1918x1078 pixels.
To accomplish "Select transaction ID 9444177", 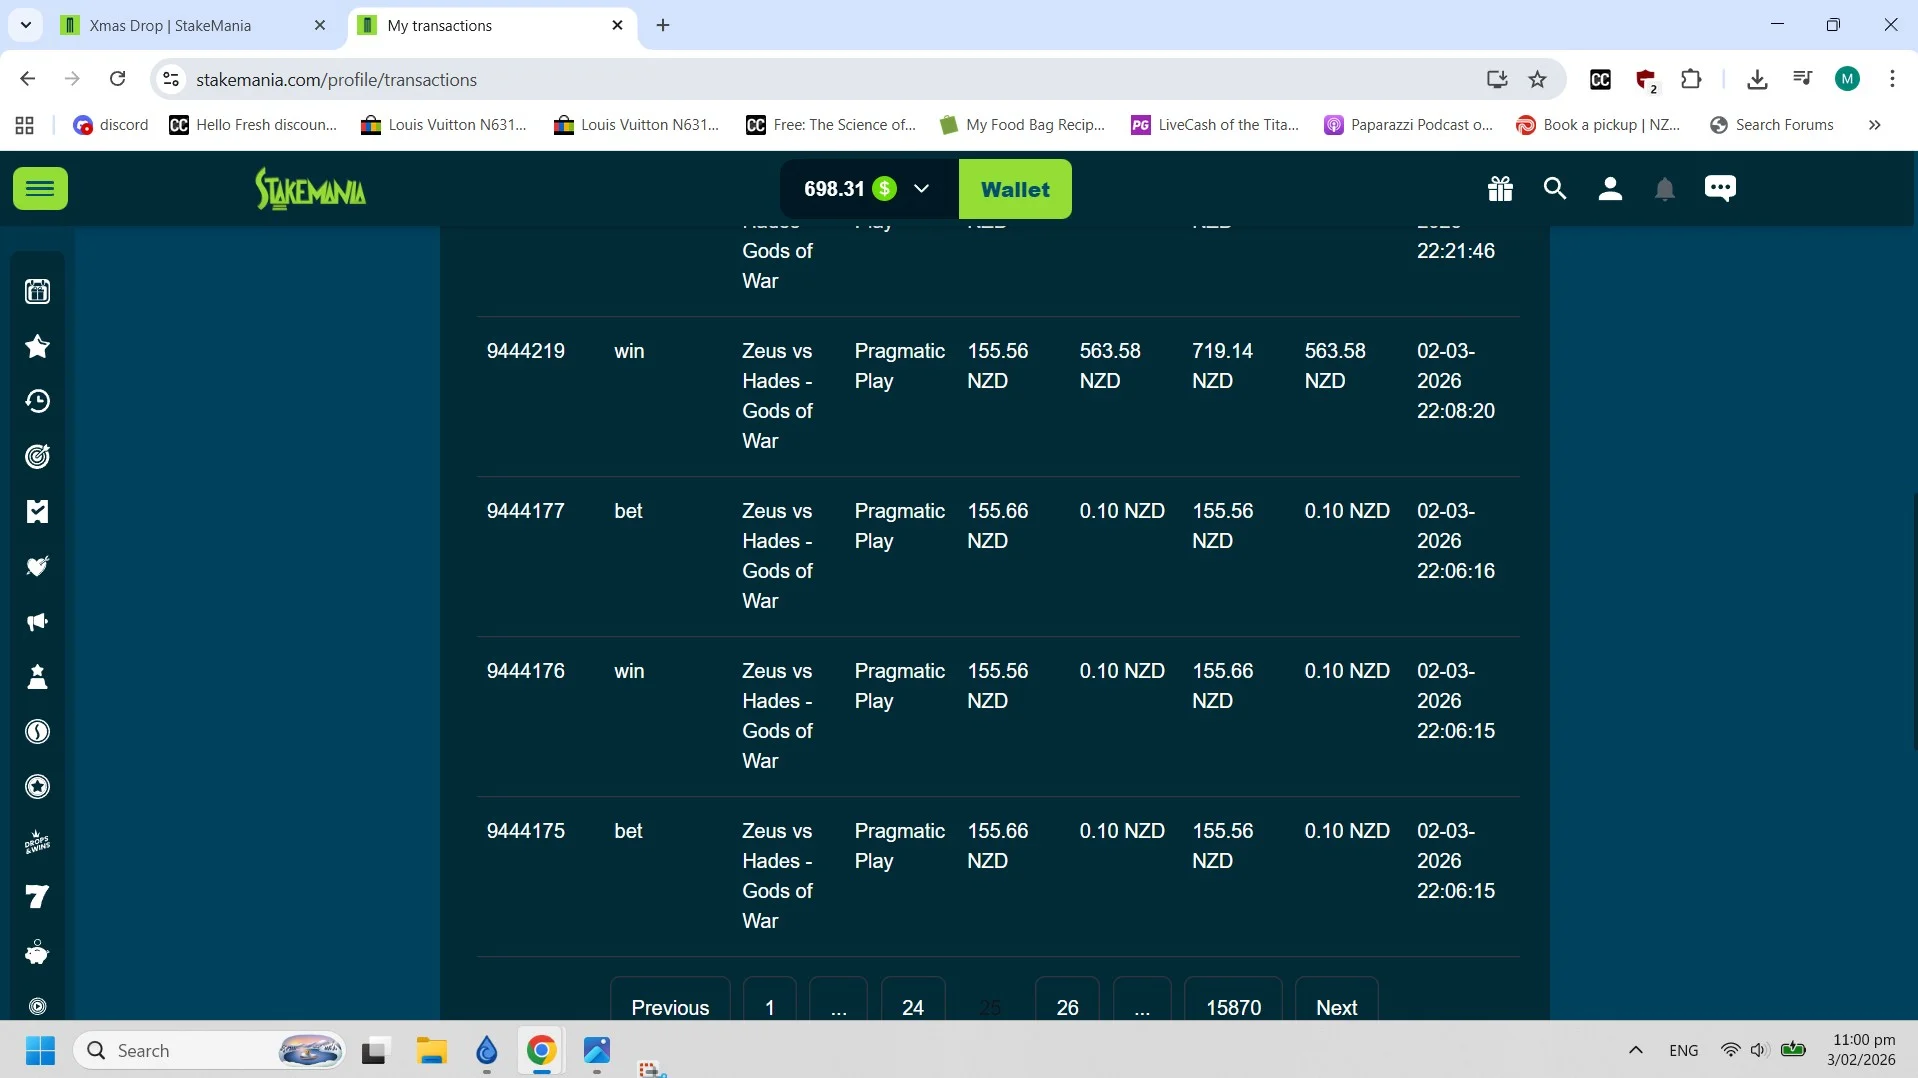I will [x=526, y=511].
